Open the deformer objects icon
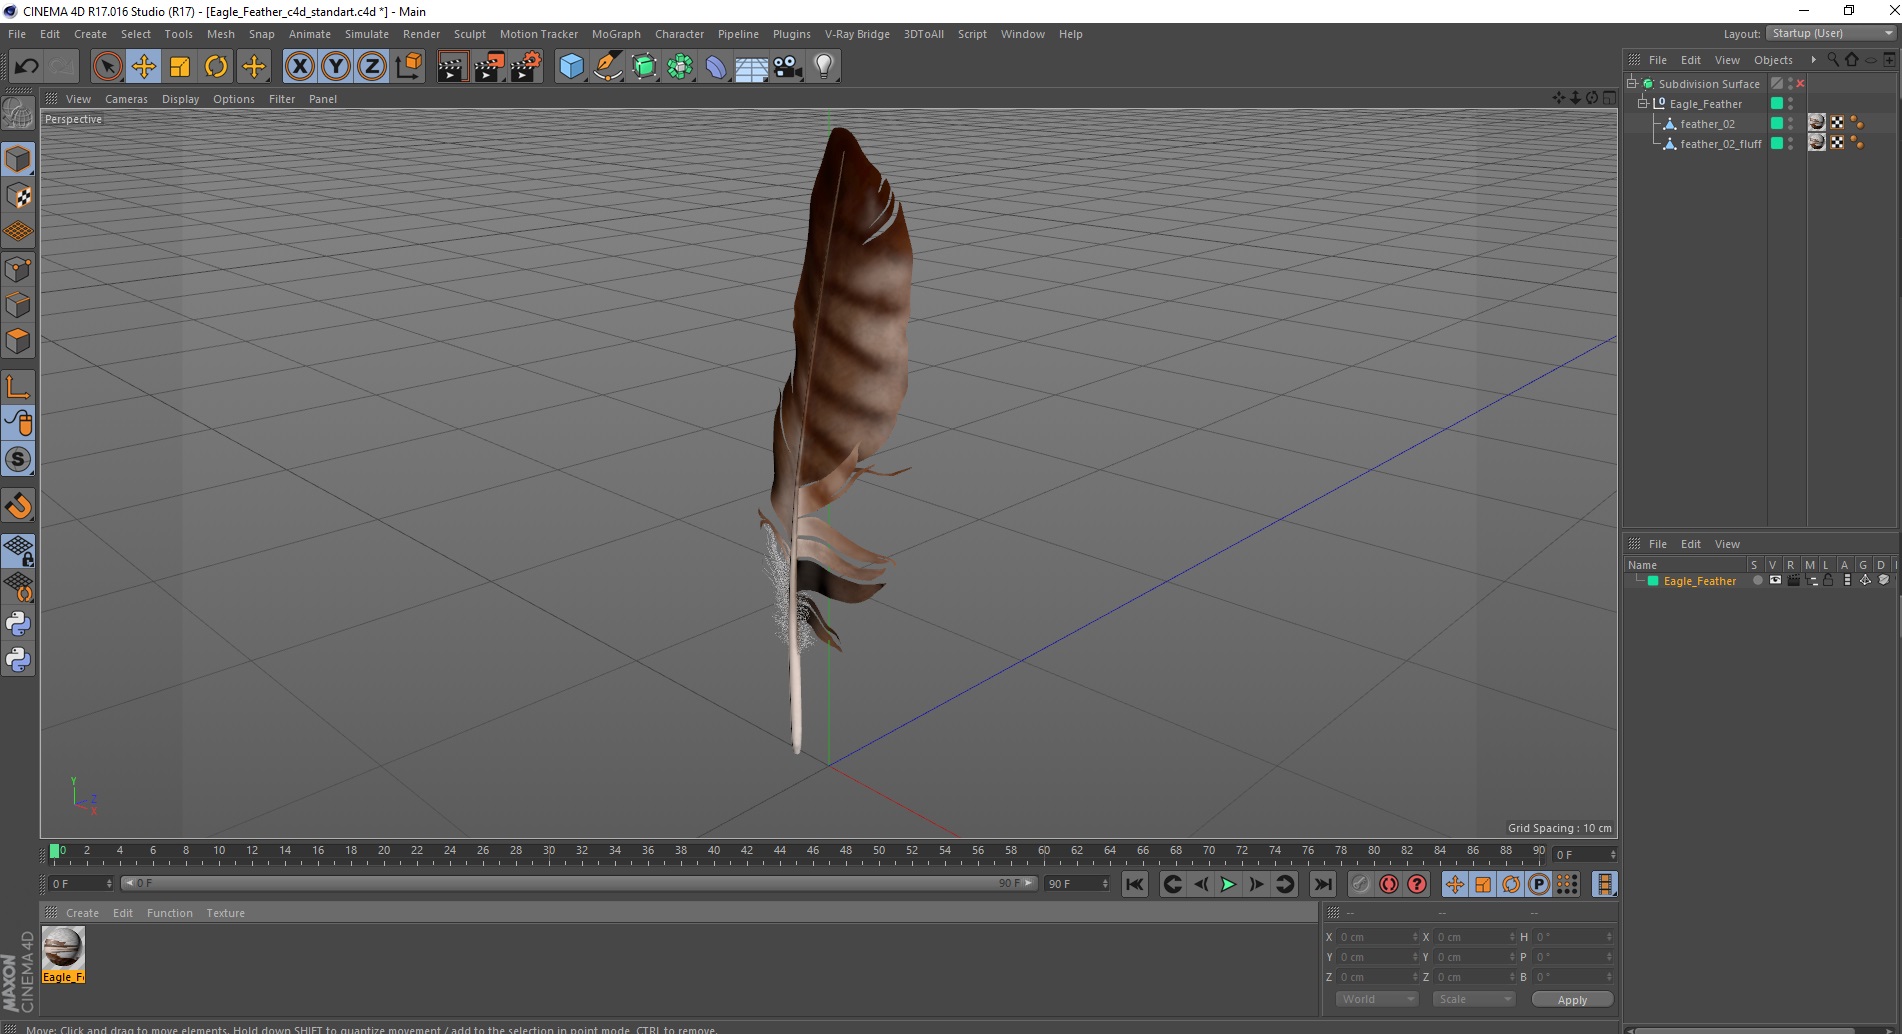 (x=716, y=67)
